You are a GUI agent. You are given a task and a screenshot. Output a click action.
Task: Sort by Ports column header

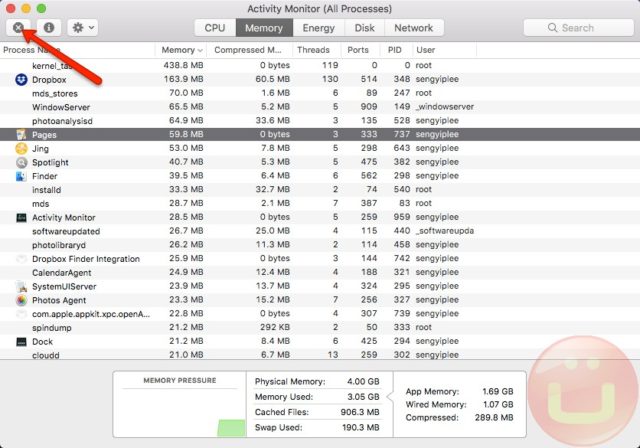coord(359,50)
